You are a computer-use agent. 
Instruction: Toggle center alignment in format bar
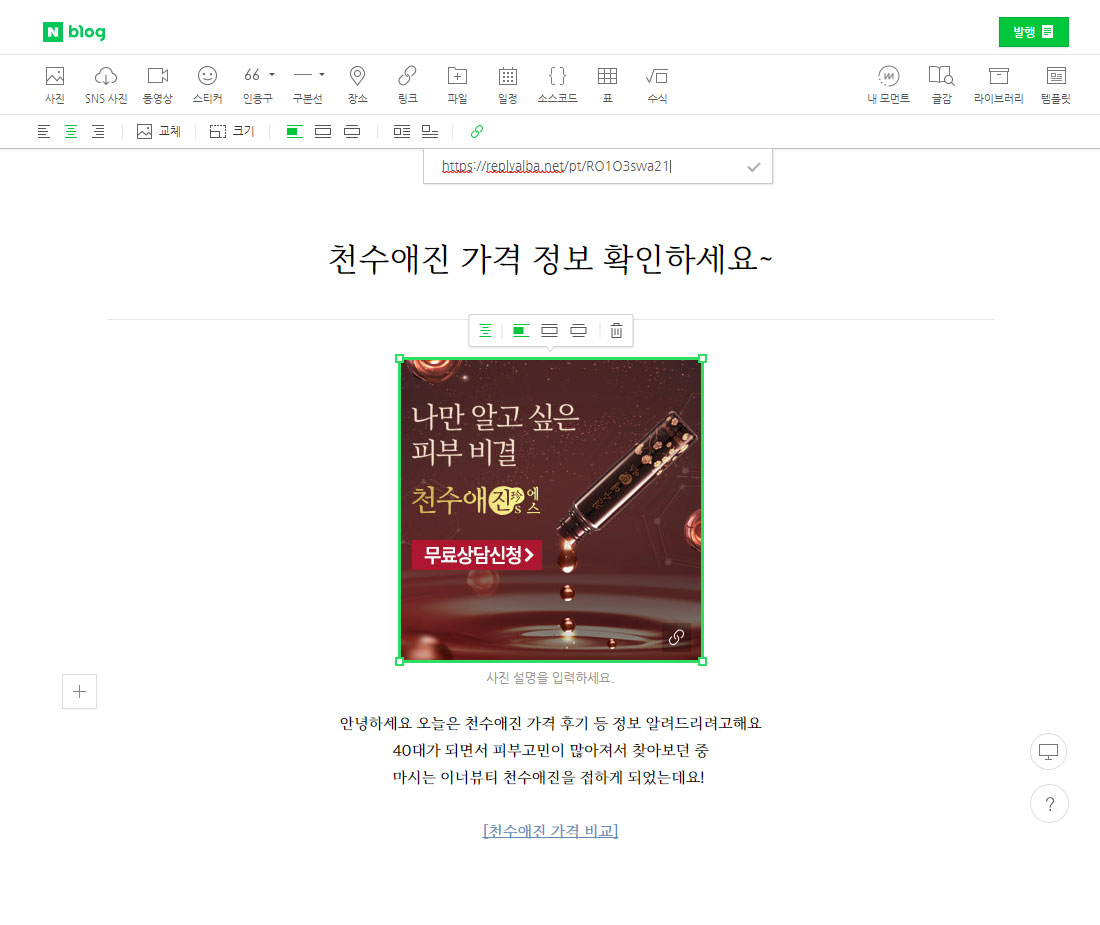[71, 132]
